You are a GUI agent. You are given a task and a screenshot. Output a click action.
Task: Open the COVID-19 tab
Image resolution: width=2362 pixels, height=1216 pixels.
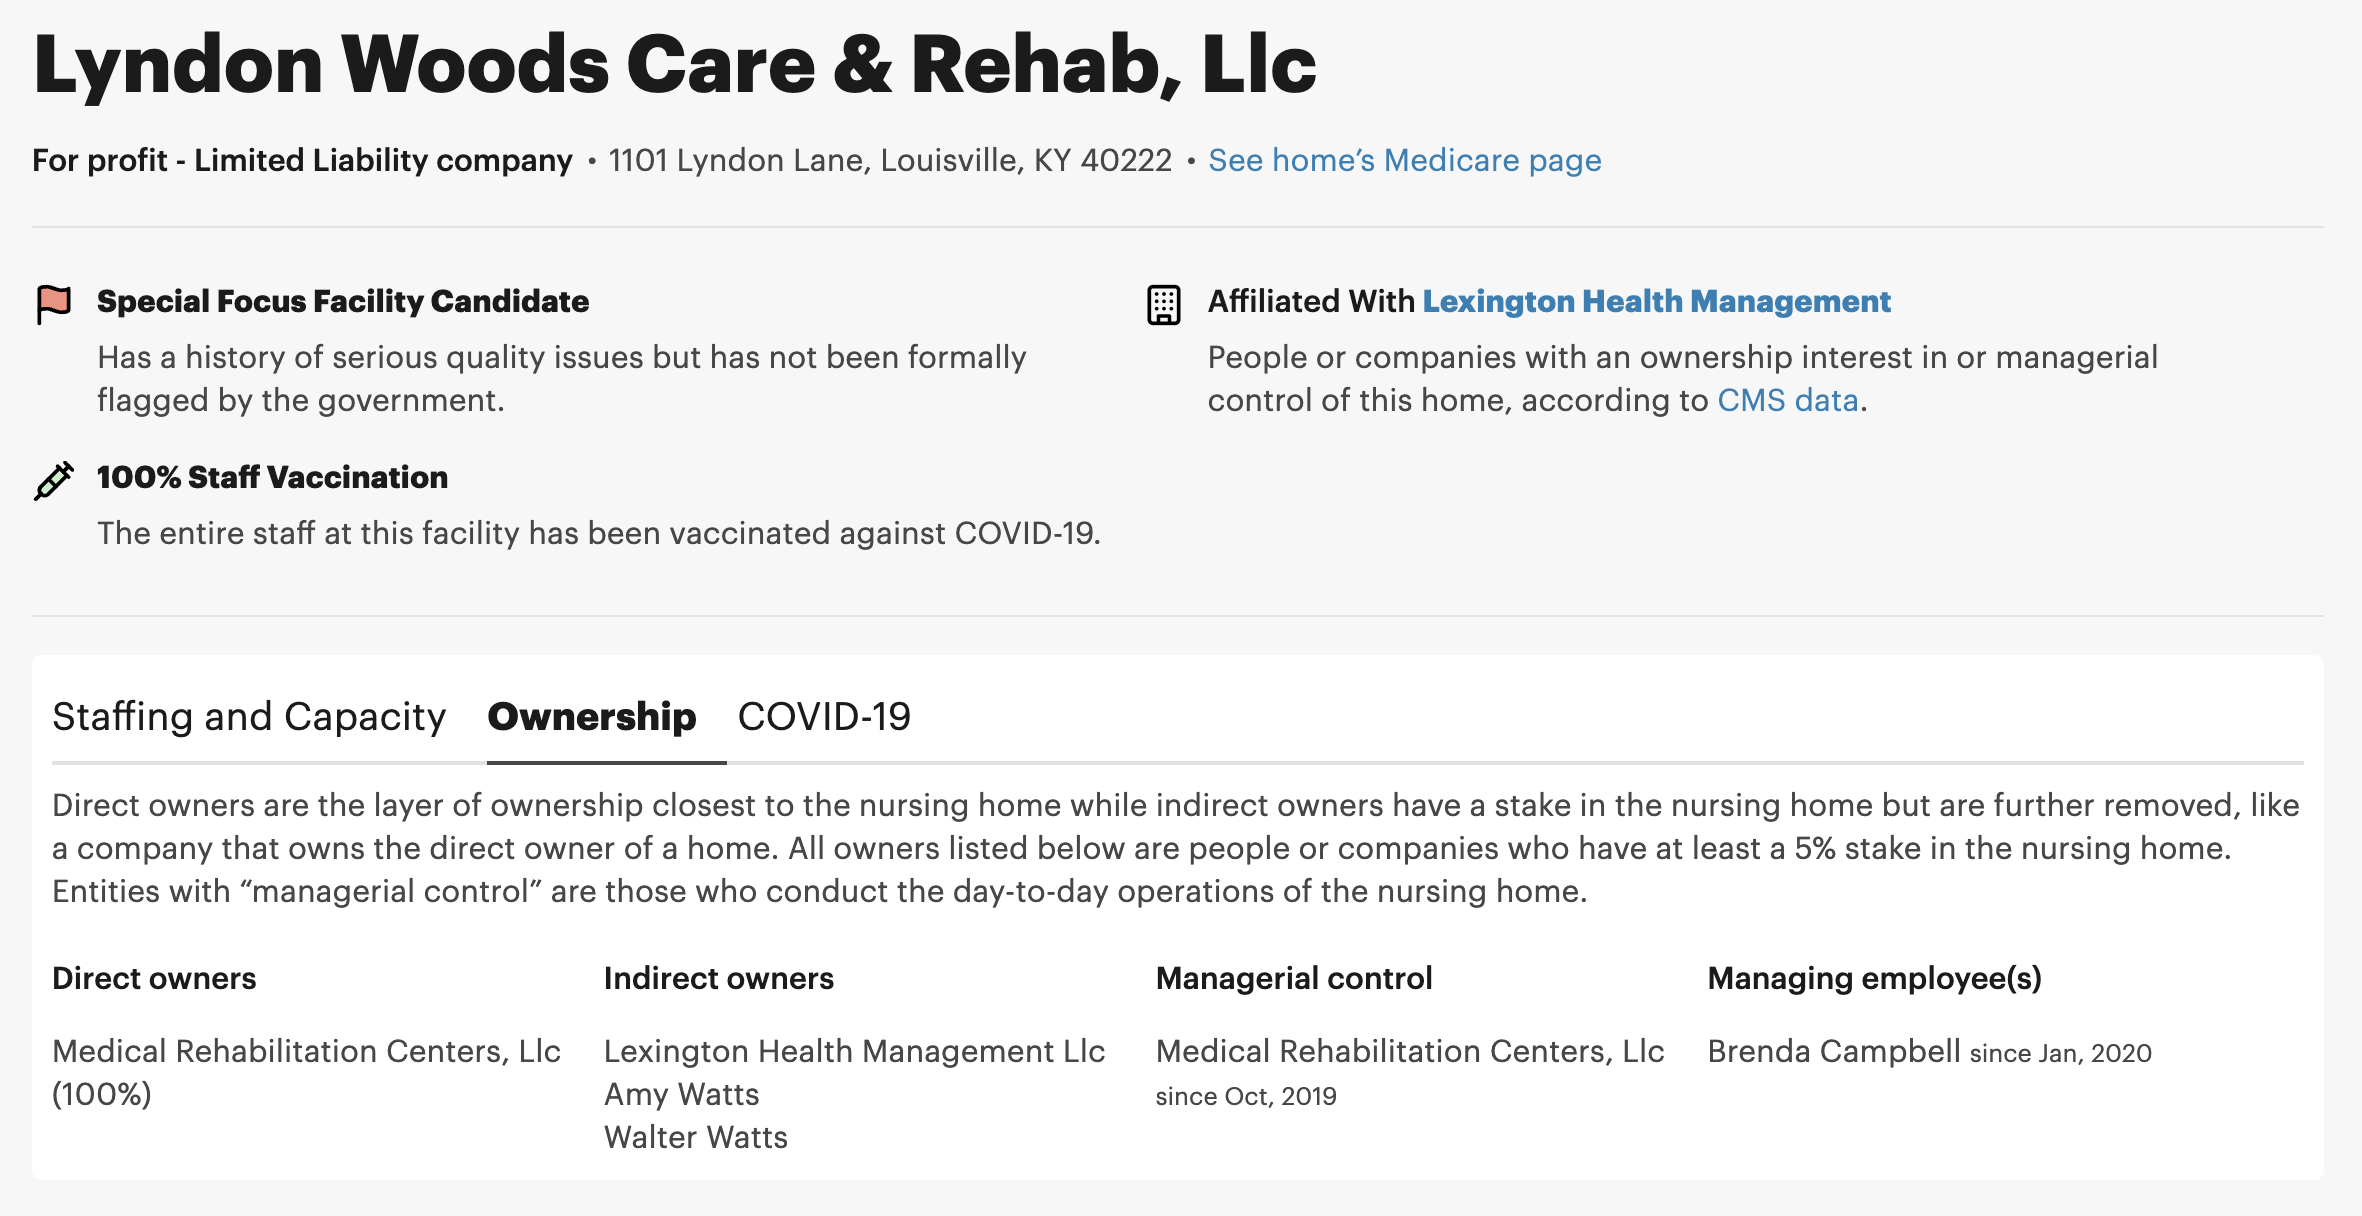pyautogui.click(x=824, y=717)
